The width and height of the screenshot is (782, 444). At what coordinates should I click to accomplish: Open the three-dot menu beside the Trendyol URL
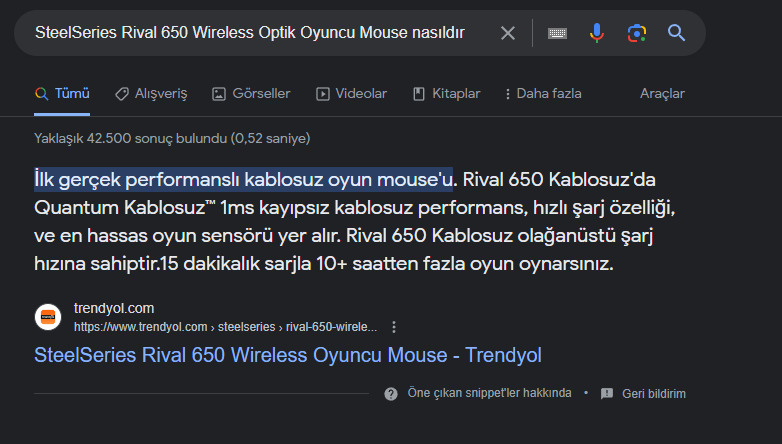click(395, 327)
